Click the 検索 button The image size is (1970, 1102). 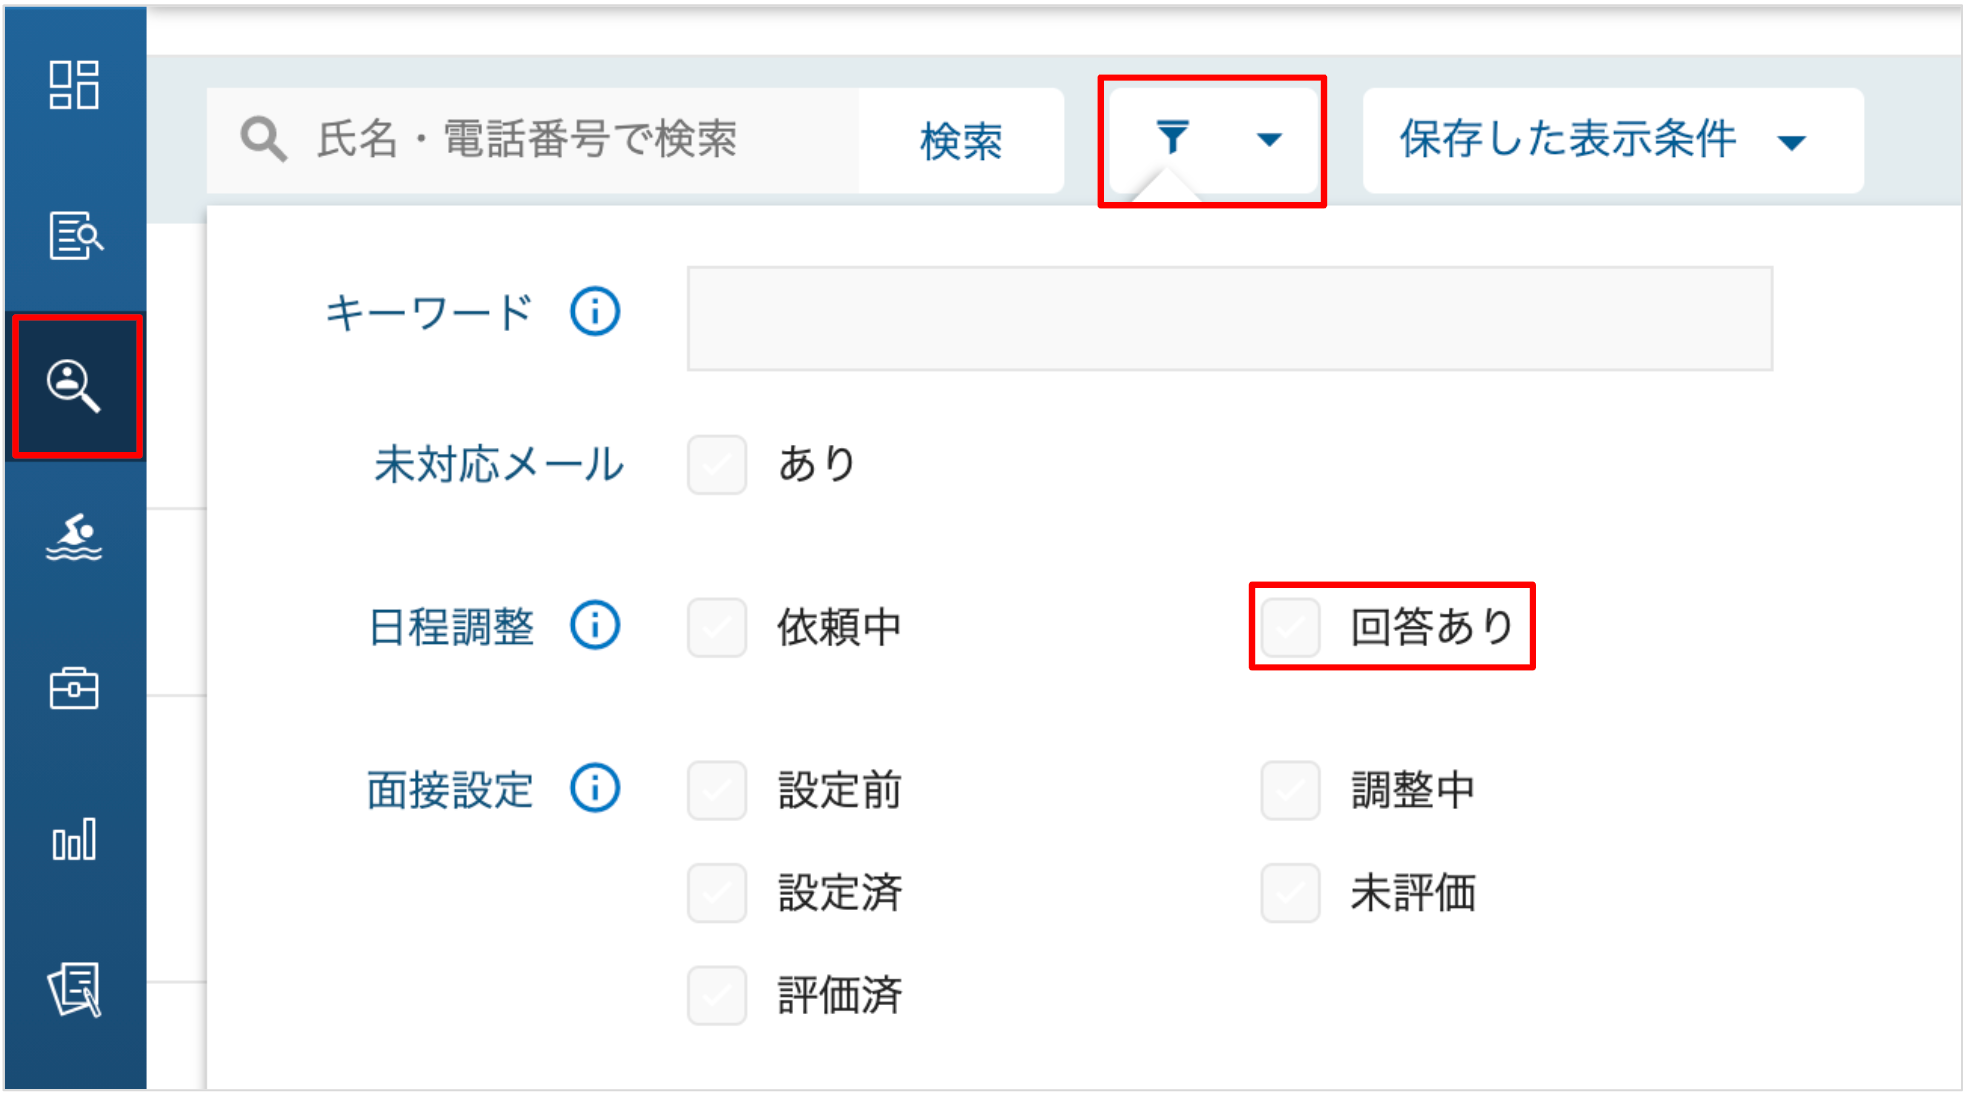click(961, 141)
